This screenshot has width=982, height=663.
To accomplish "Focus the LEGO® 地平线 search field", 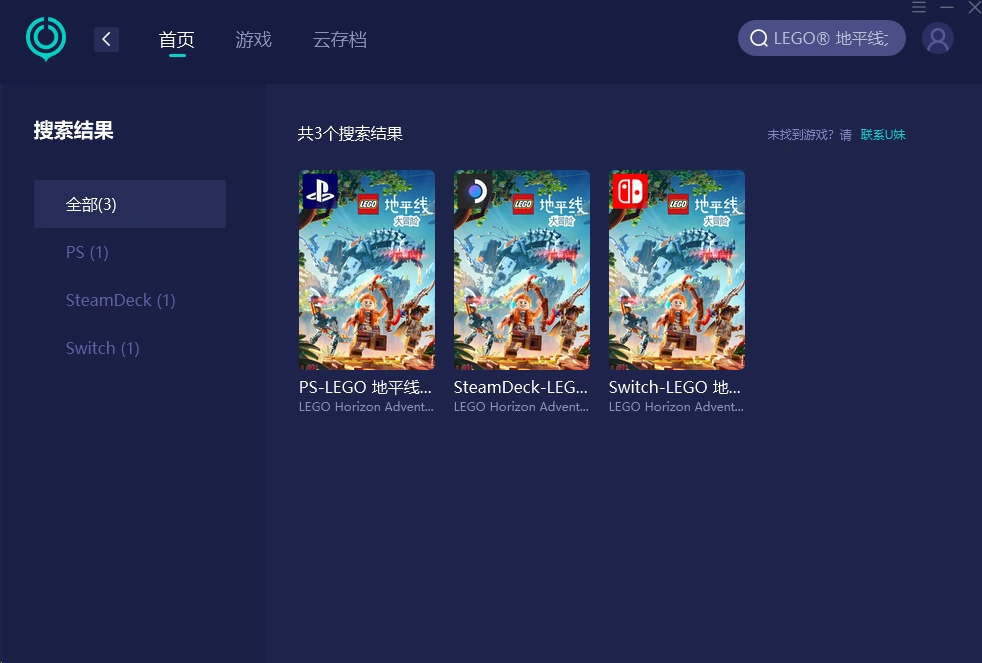I will point(822,38).
